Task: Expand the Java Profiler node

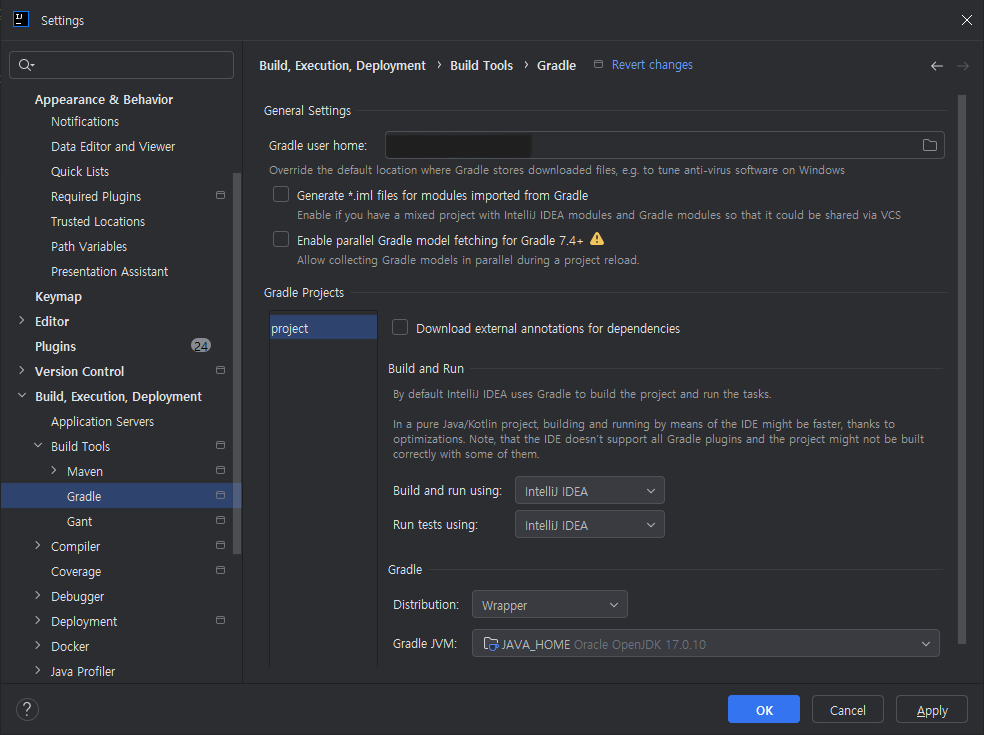Action: (38, 670)
